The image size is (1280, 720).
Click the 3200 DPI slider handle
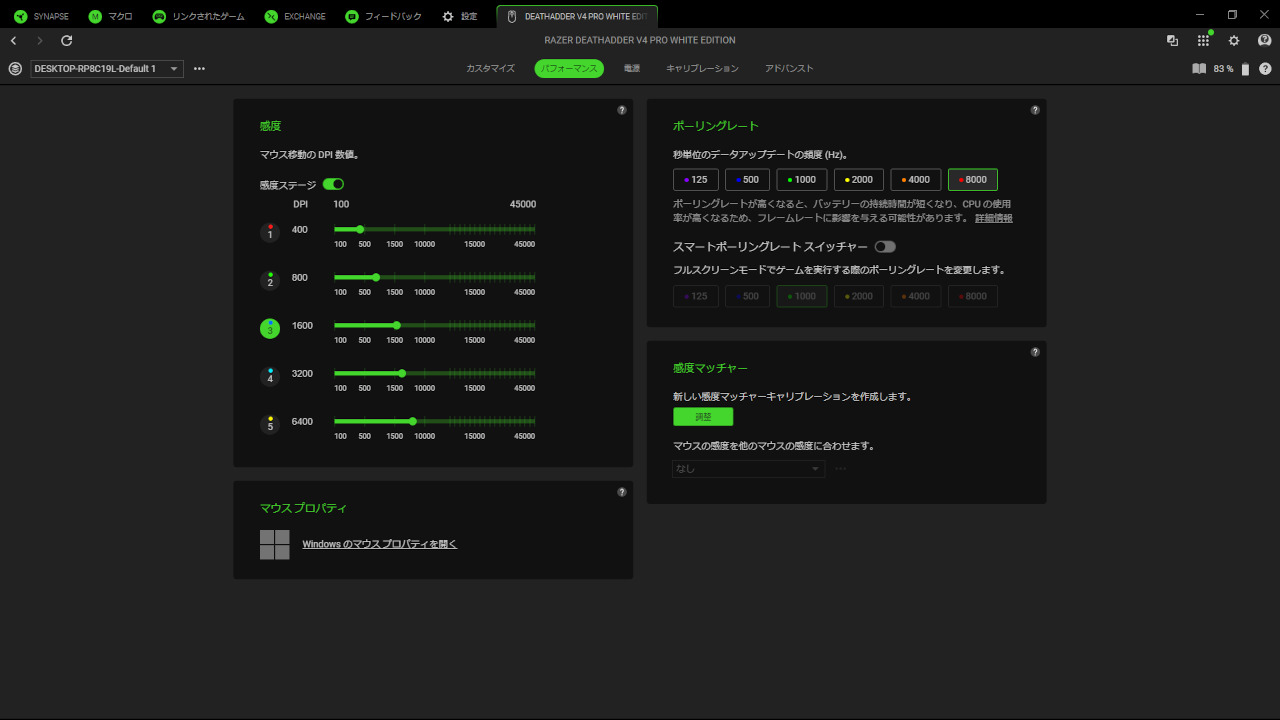point(402,373)
